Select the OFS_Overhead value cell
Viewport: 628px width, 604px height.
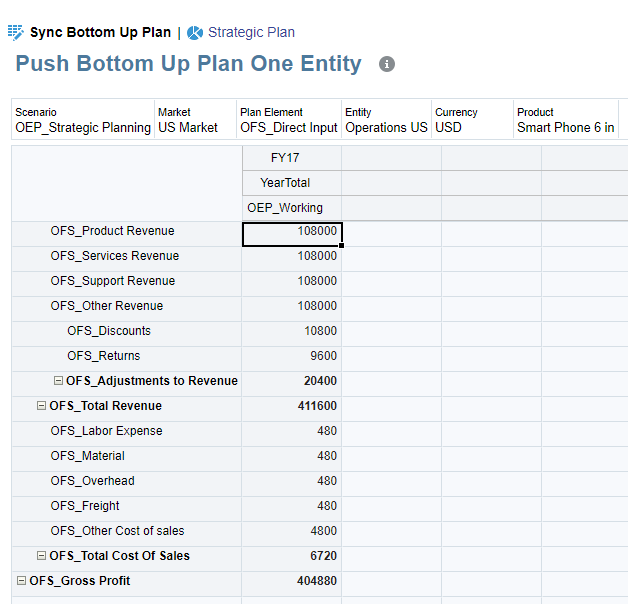tap(292, 484)
